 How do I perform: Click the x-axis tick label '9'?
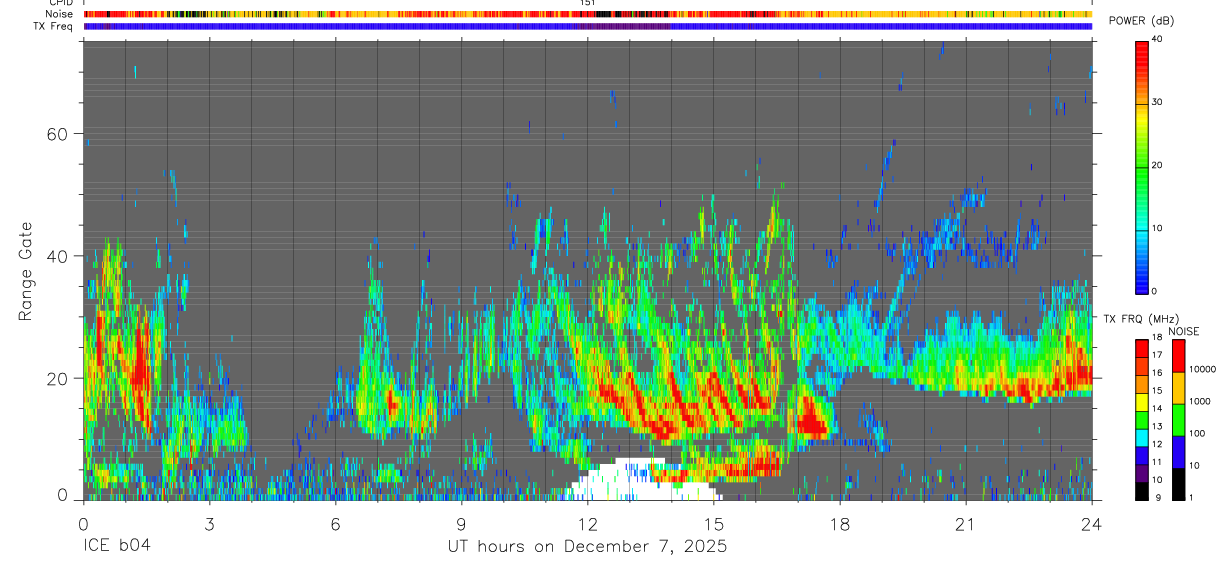pos(461,524)
